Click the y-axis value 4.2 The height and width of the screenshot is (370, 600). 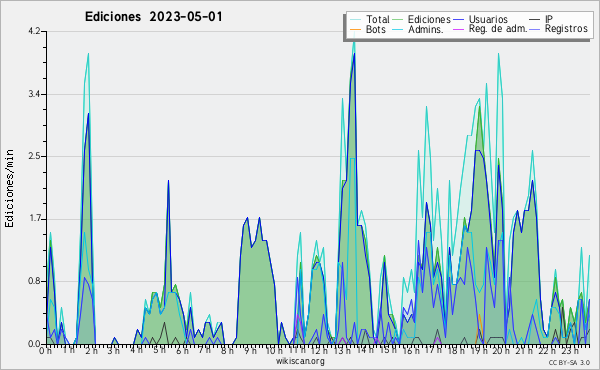click(x=34, y=31)
